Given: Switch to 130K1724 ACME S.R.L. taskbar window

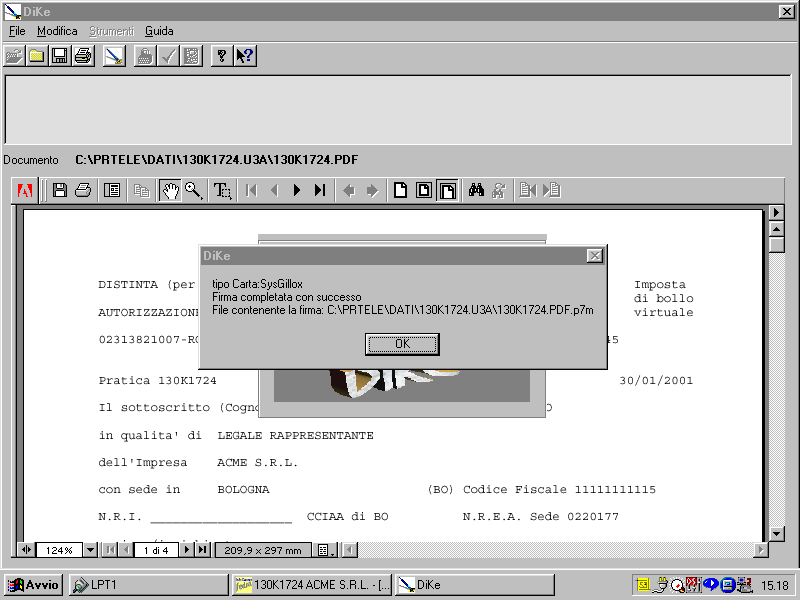Looking at the screenshot, I should (x=312, y=585).
